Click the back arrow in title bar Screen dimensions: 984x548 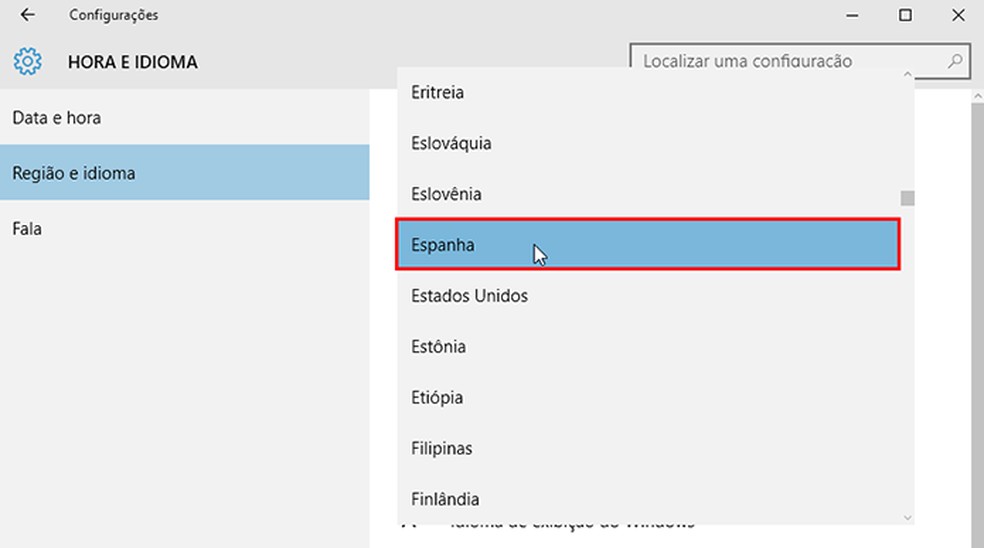point(28,15)
